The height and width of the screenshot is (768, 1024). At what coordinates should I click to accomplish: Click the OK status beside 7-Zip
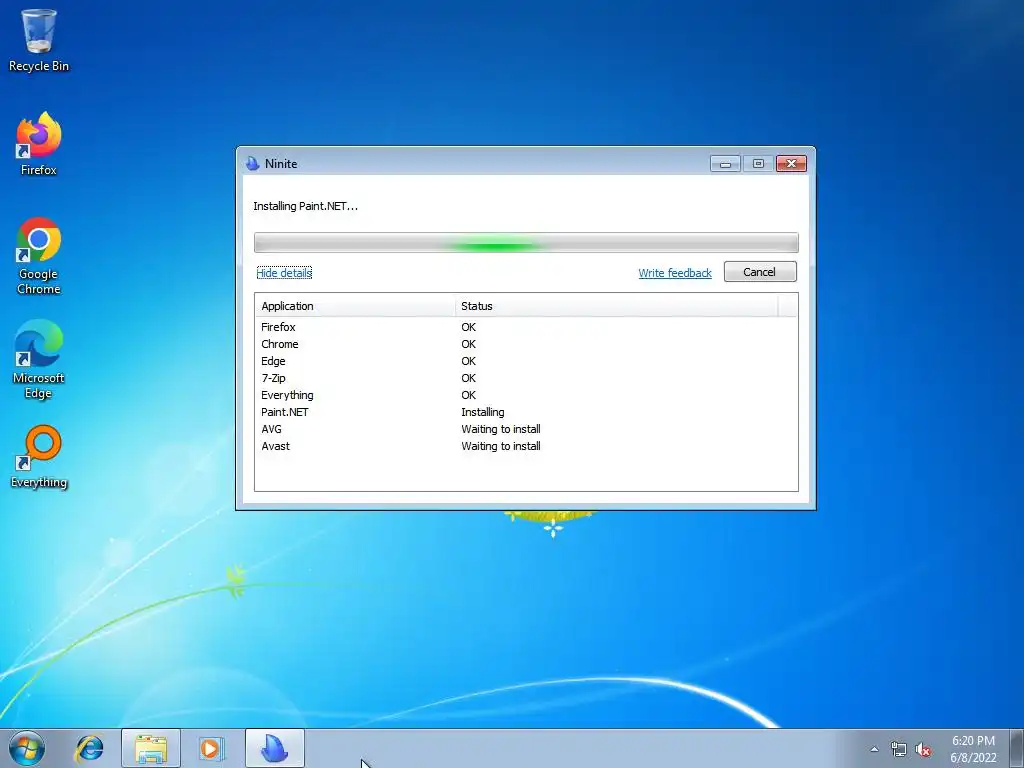coord(468,378)
